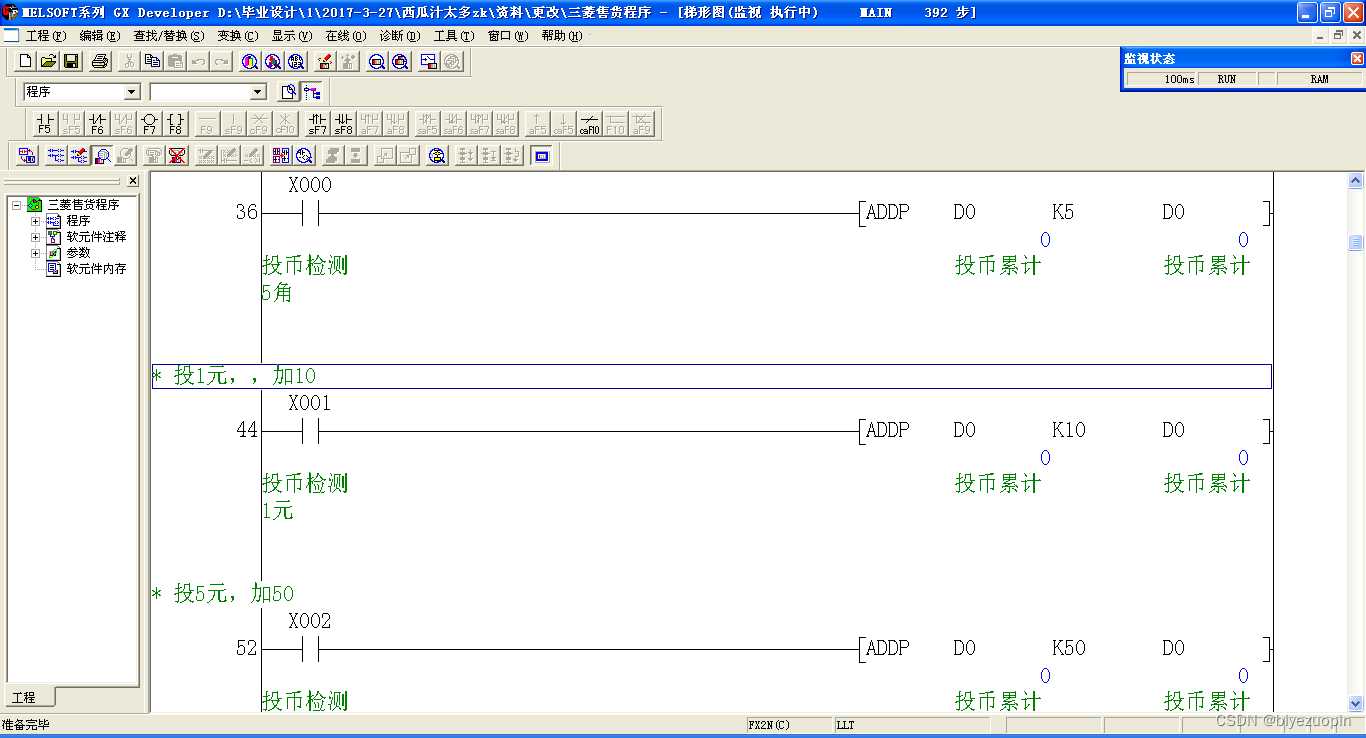Close the 监视状态 monitor status window

click(x=1357, y=59)
